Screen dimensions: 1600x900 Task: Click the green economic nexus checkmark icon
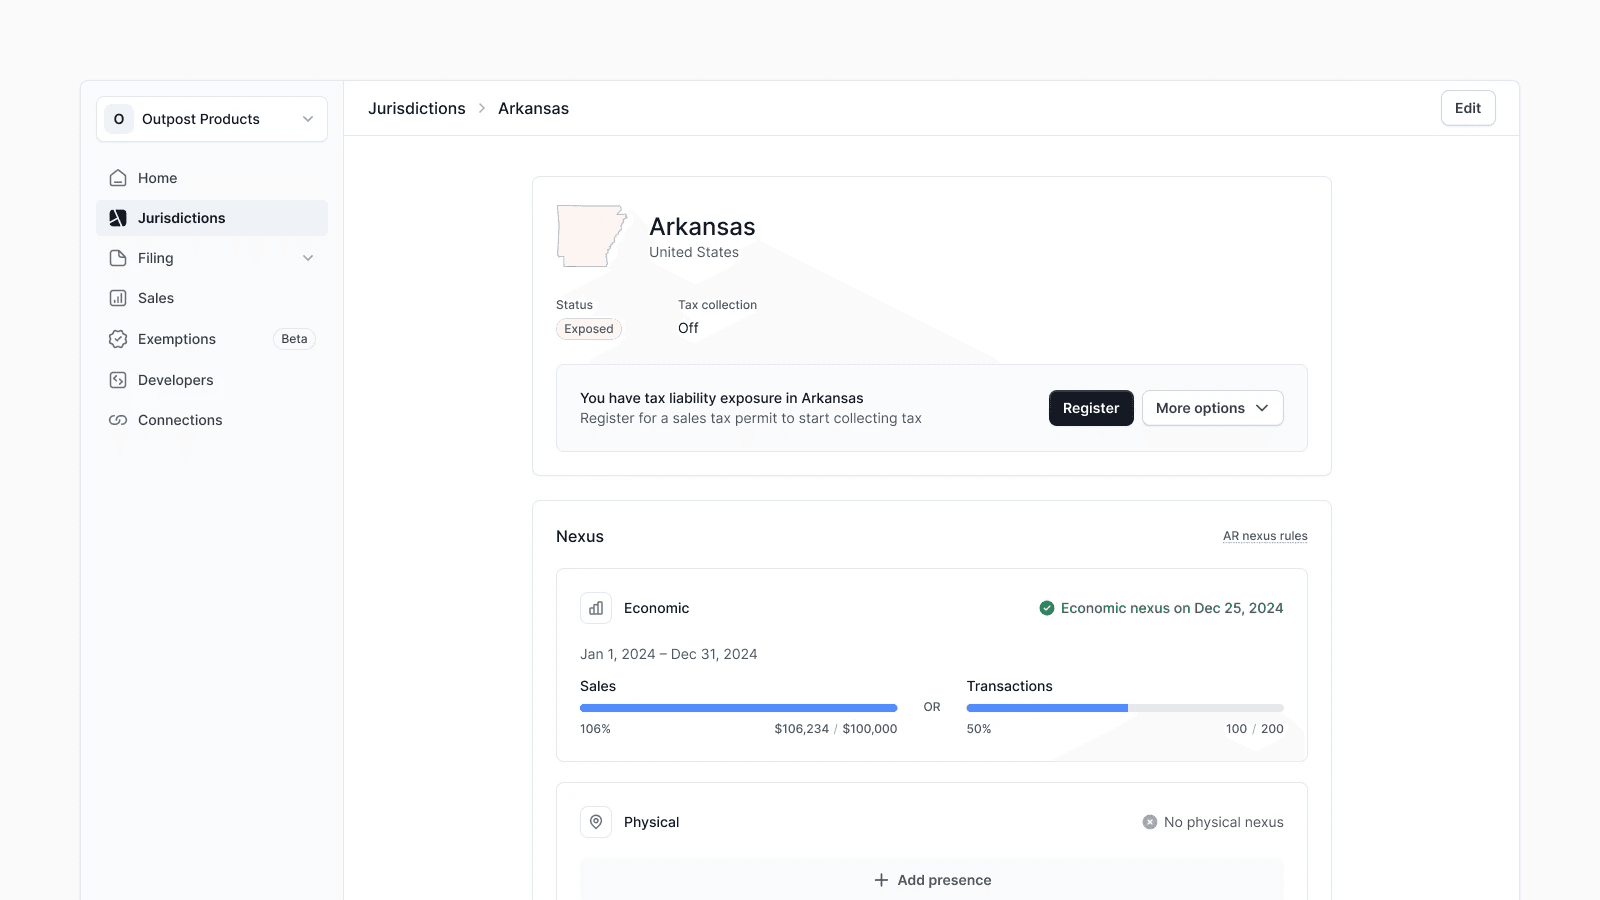[1047, 608]
